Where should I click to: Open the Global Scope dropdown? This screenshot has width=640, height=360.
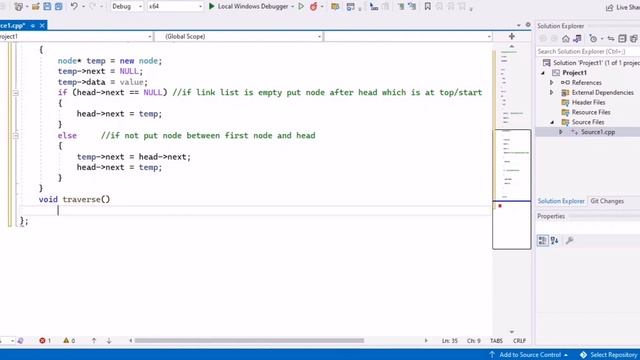pyautogui.click(x=239, y=36)
